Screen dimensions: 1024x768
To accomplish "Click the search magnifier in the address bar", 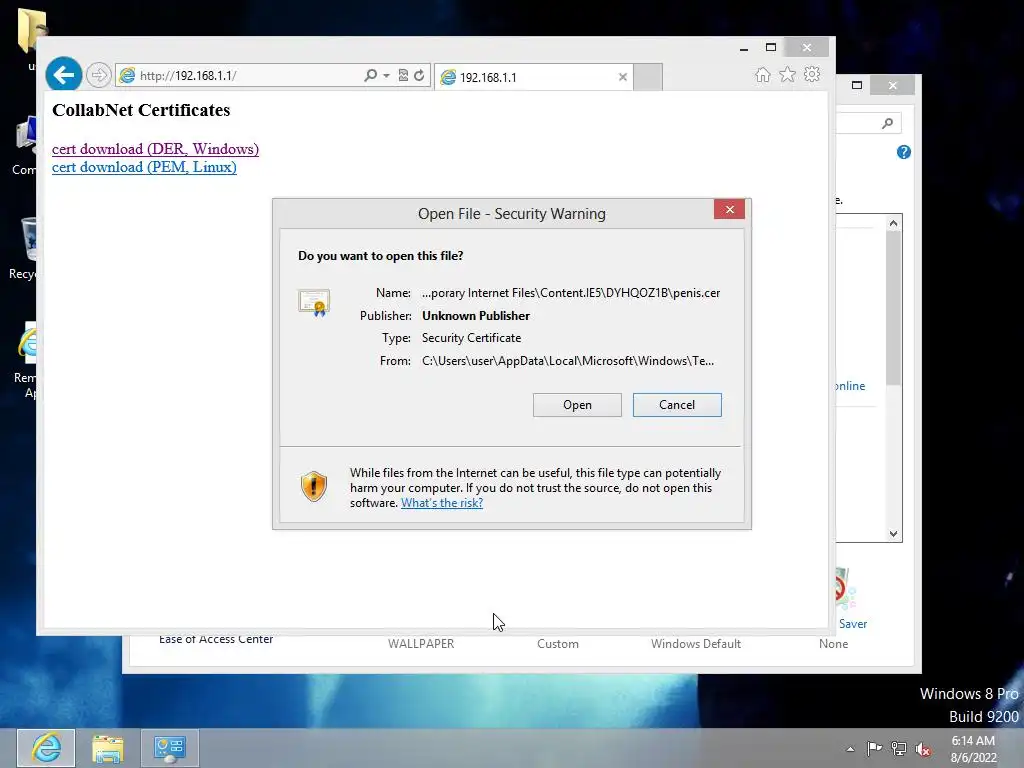I will (x=370, y=75).
